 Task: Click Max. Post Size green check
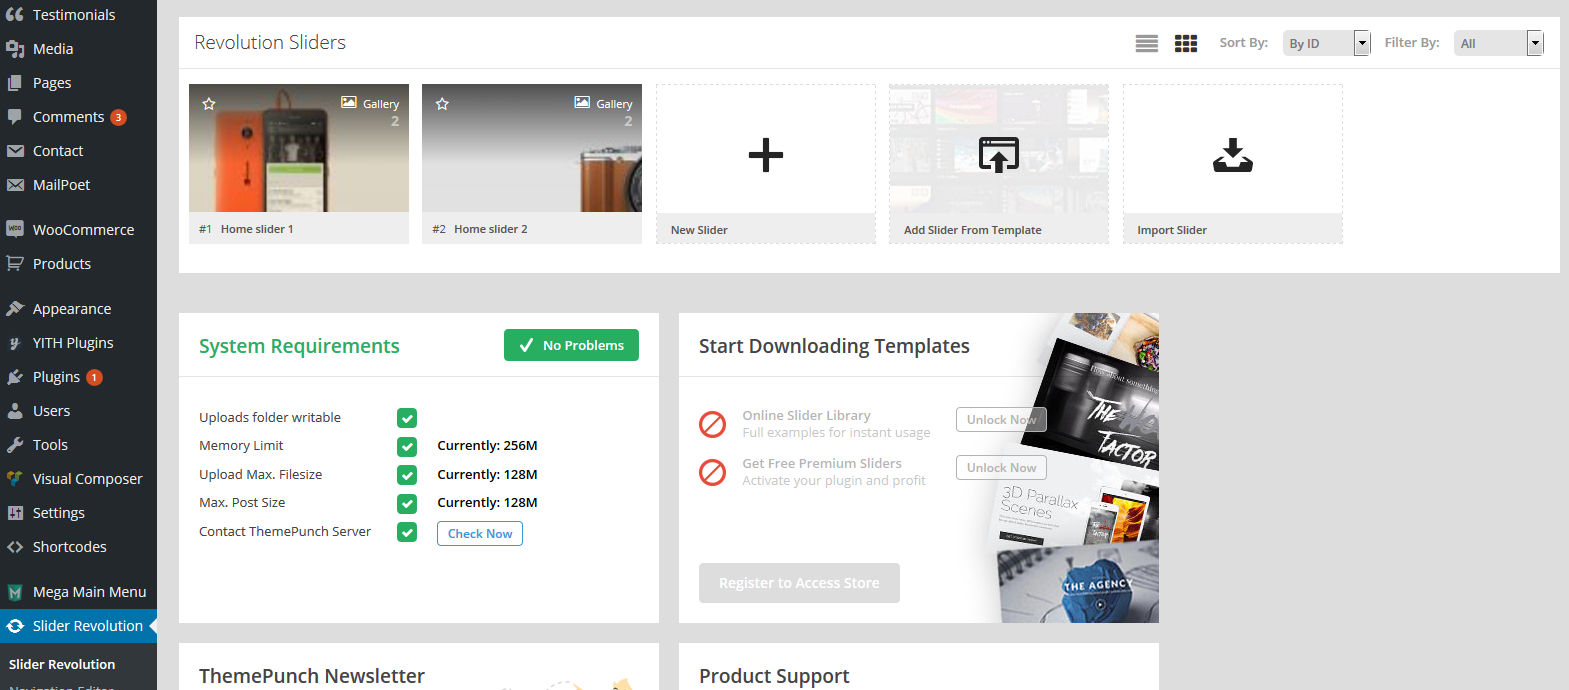click(x=407, y=503)
